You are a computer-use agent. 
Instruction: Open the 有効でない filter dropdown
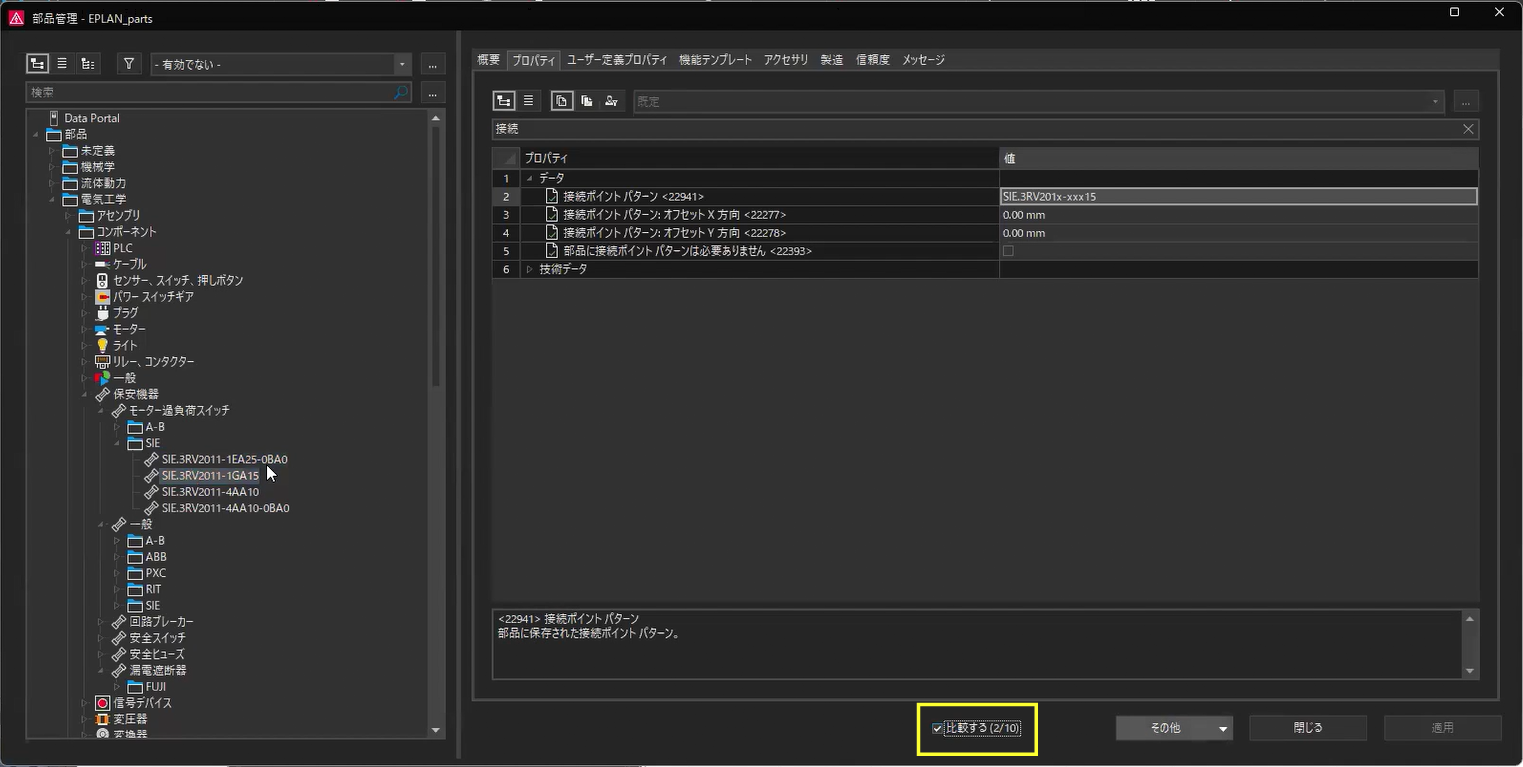[403, 64]
